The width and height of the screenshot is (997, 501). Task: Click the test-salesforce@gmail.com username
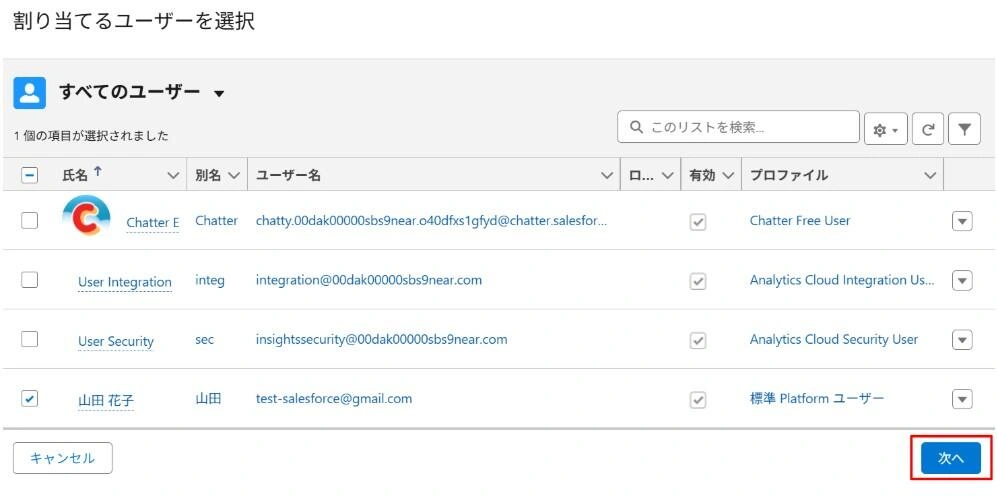coord(334,399)
